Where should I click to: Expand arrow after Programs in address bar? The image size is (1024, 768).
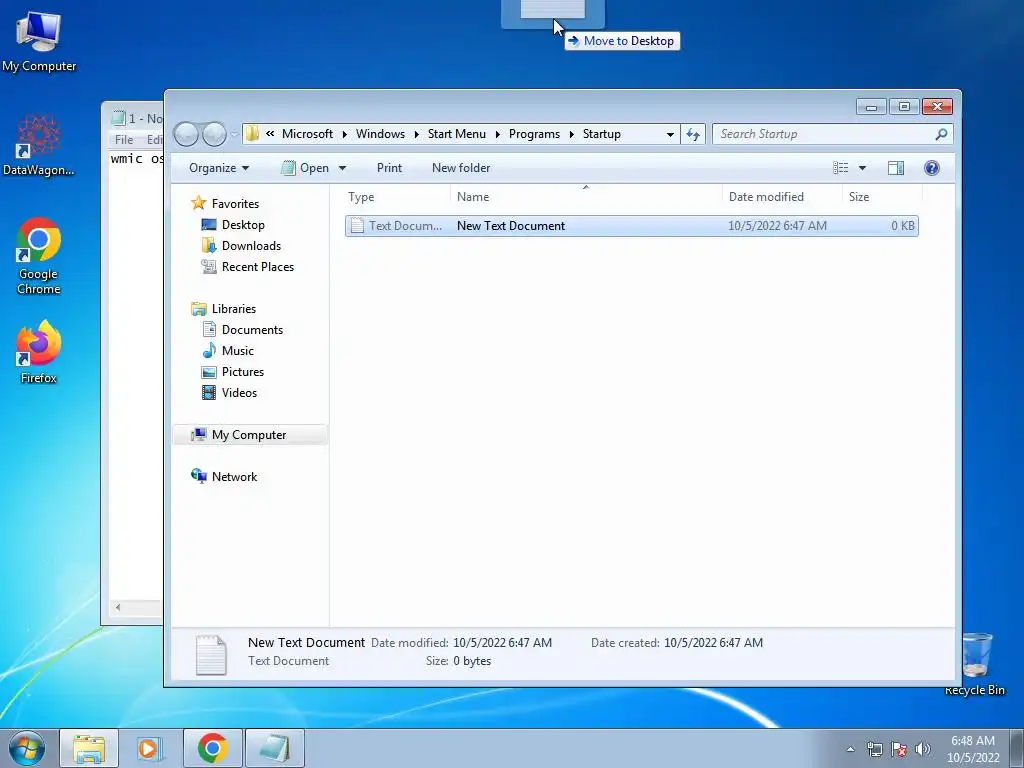click(571, 135)
